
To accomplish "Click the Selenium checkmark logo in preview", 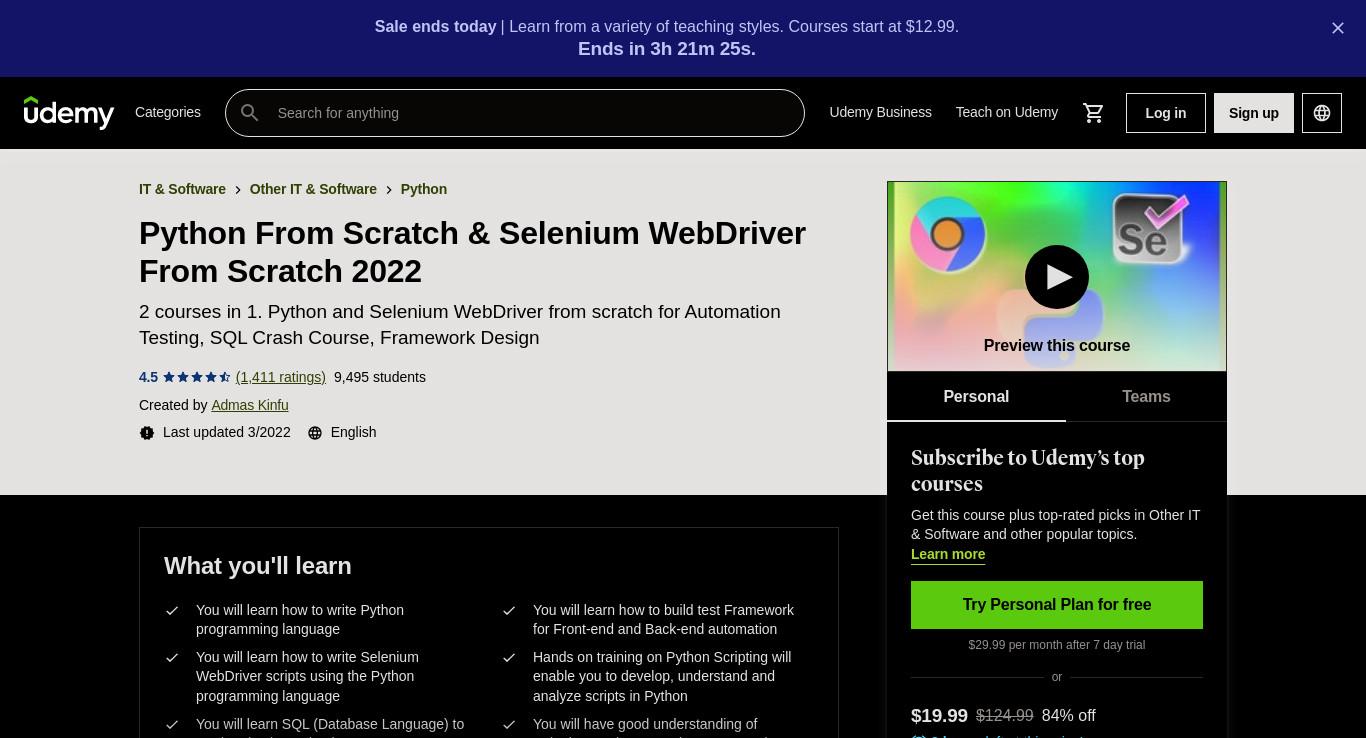I will coord(1151,229).
